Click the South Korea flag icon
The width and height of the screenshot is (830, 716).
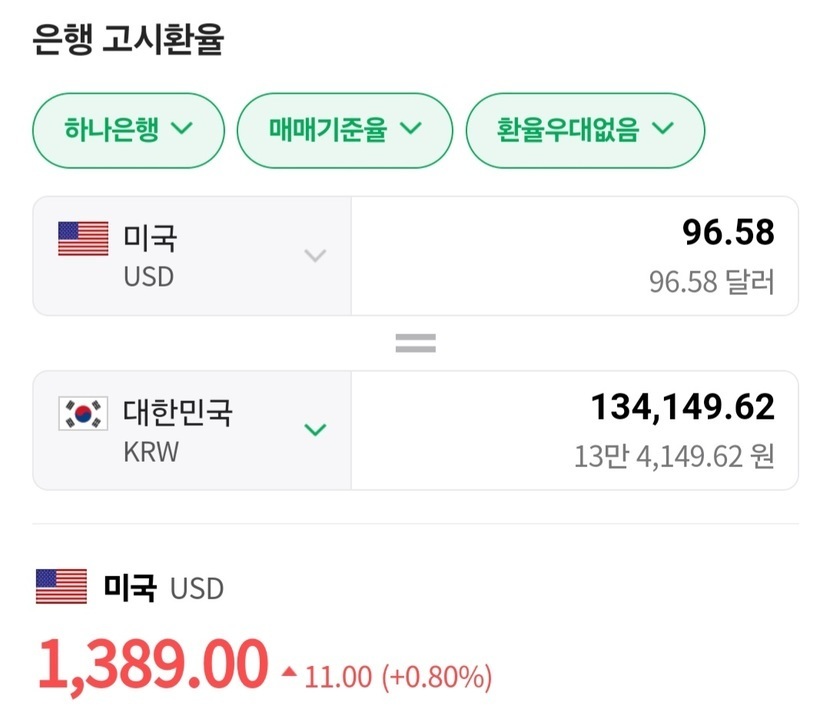tap(83, 413)
